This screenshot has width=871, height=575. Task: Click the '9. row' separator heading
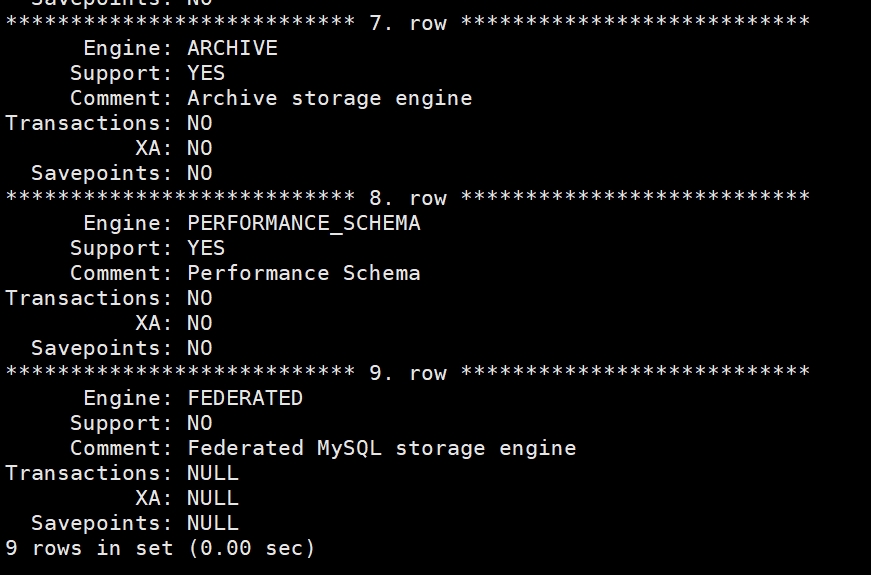tap(408, 373)
